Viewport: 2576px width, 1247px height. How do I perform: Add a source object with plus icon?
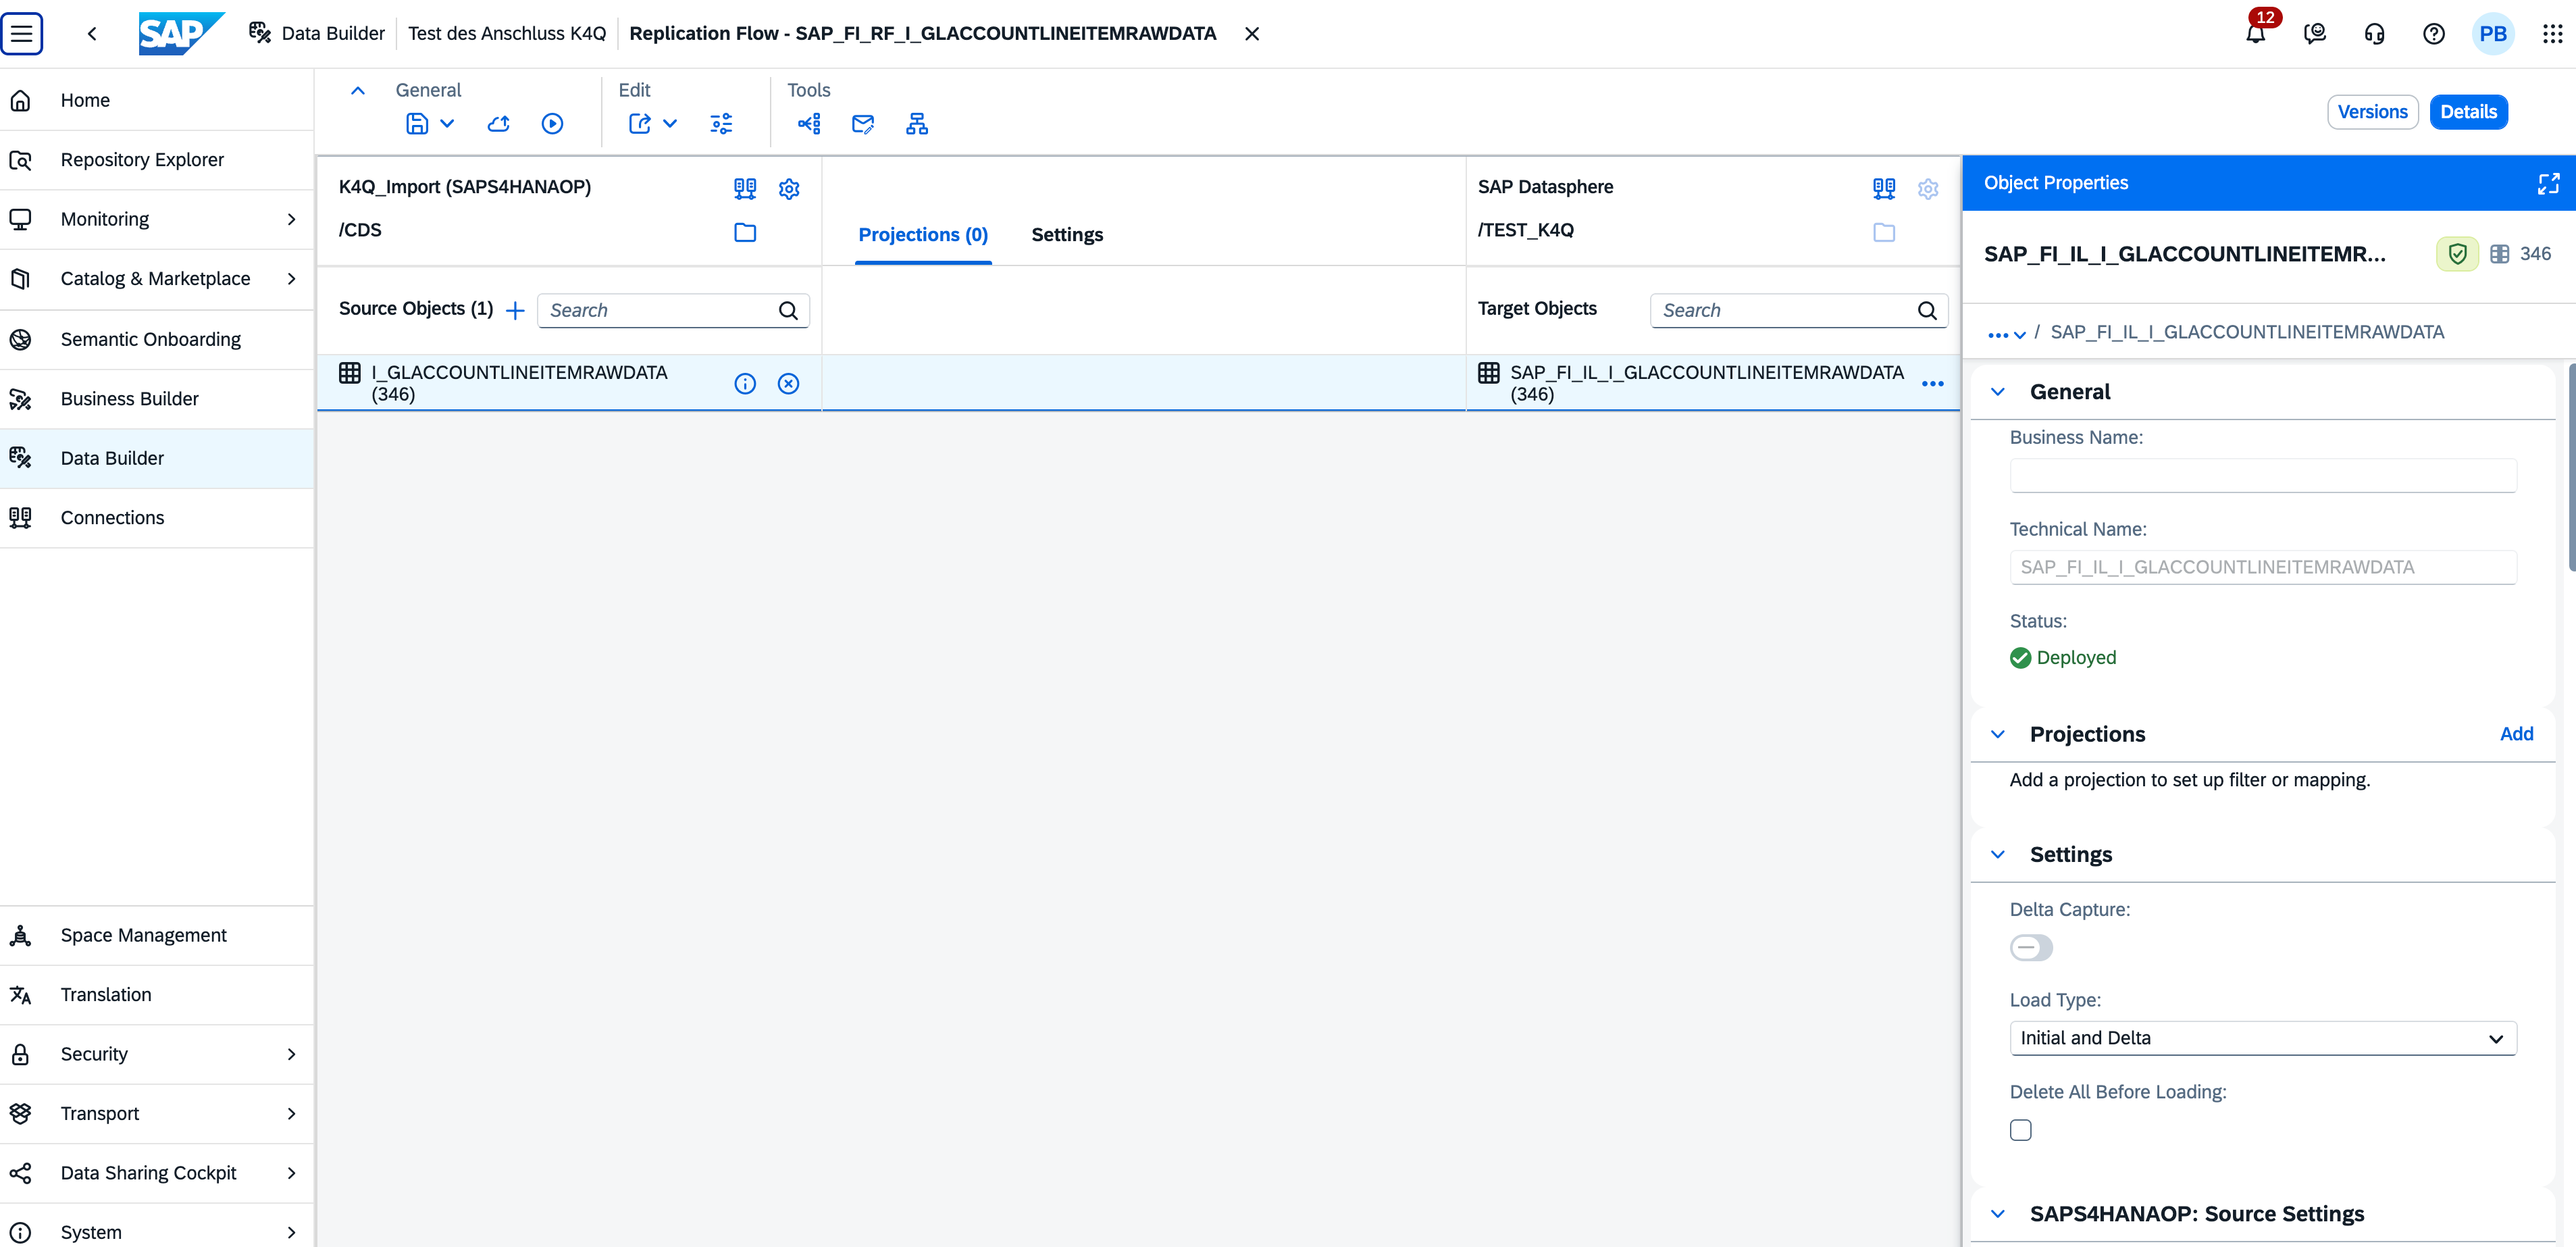click(x=515, y=310)
